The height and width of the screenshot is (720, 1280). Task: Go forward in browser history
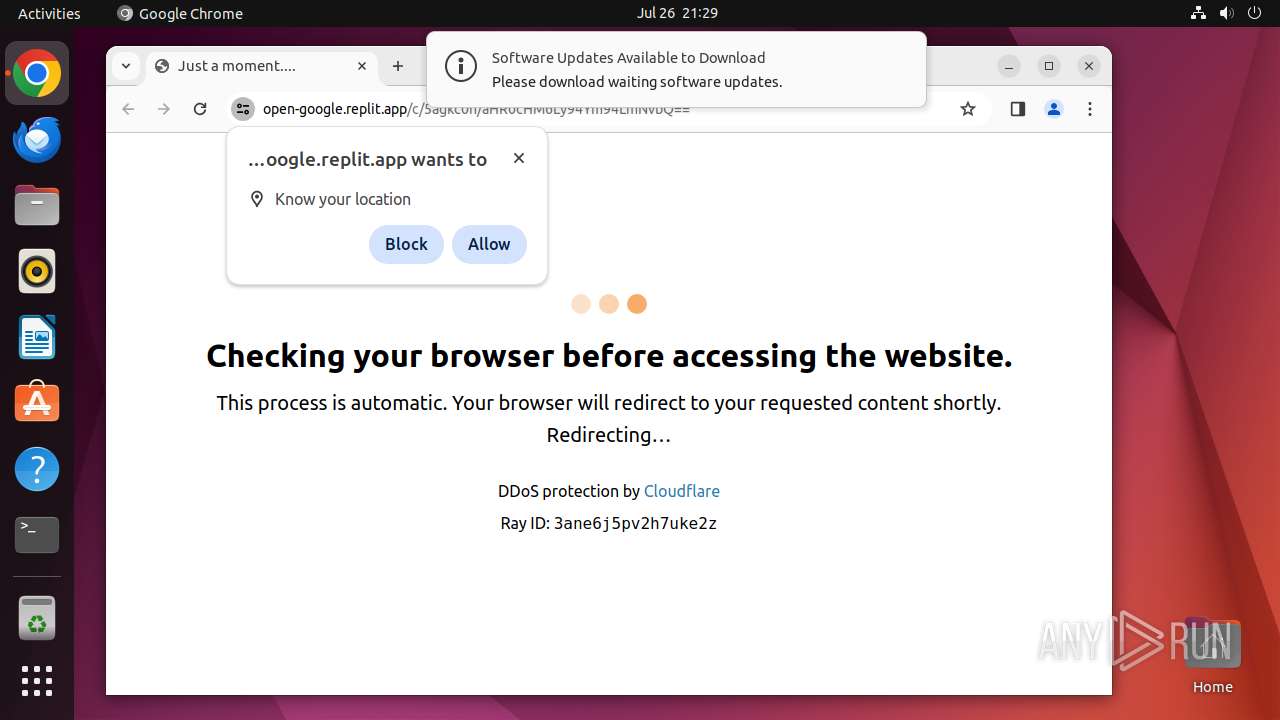[164, 109]
